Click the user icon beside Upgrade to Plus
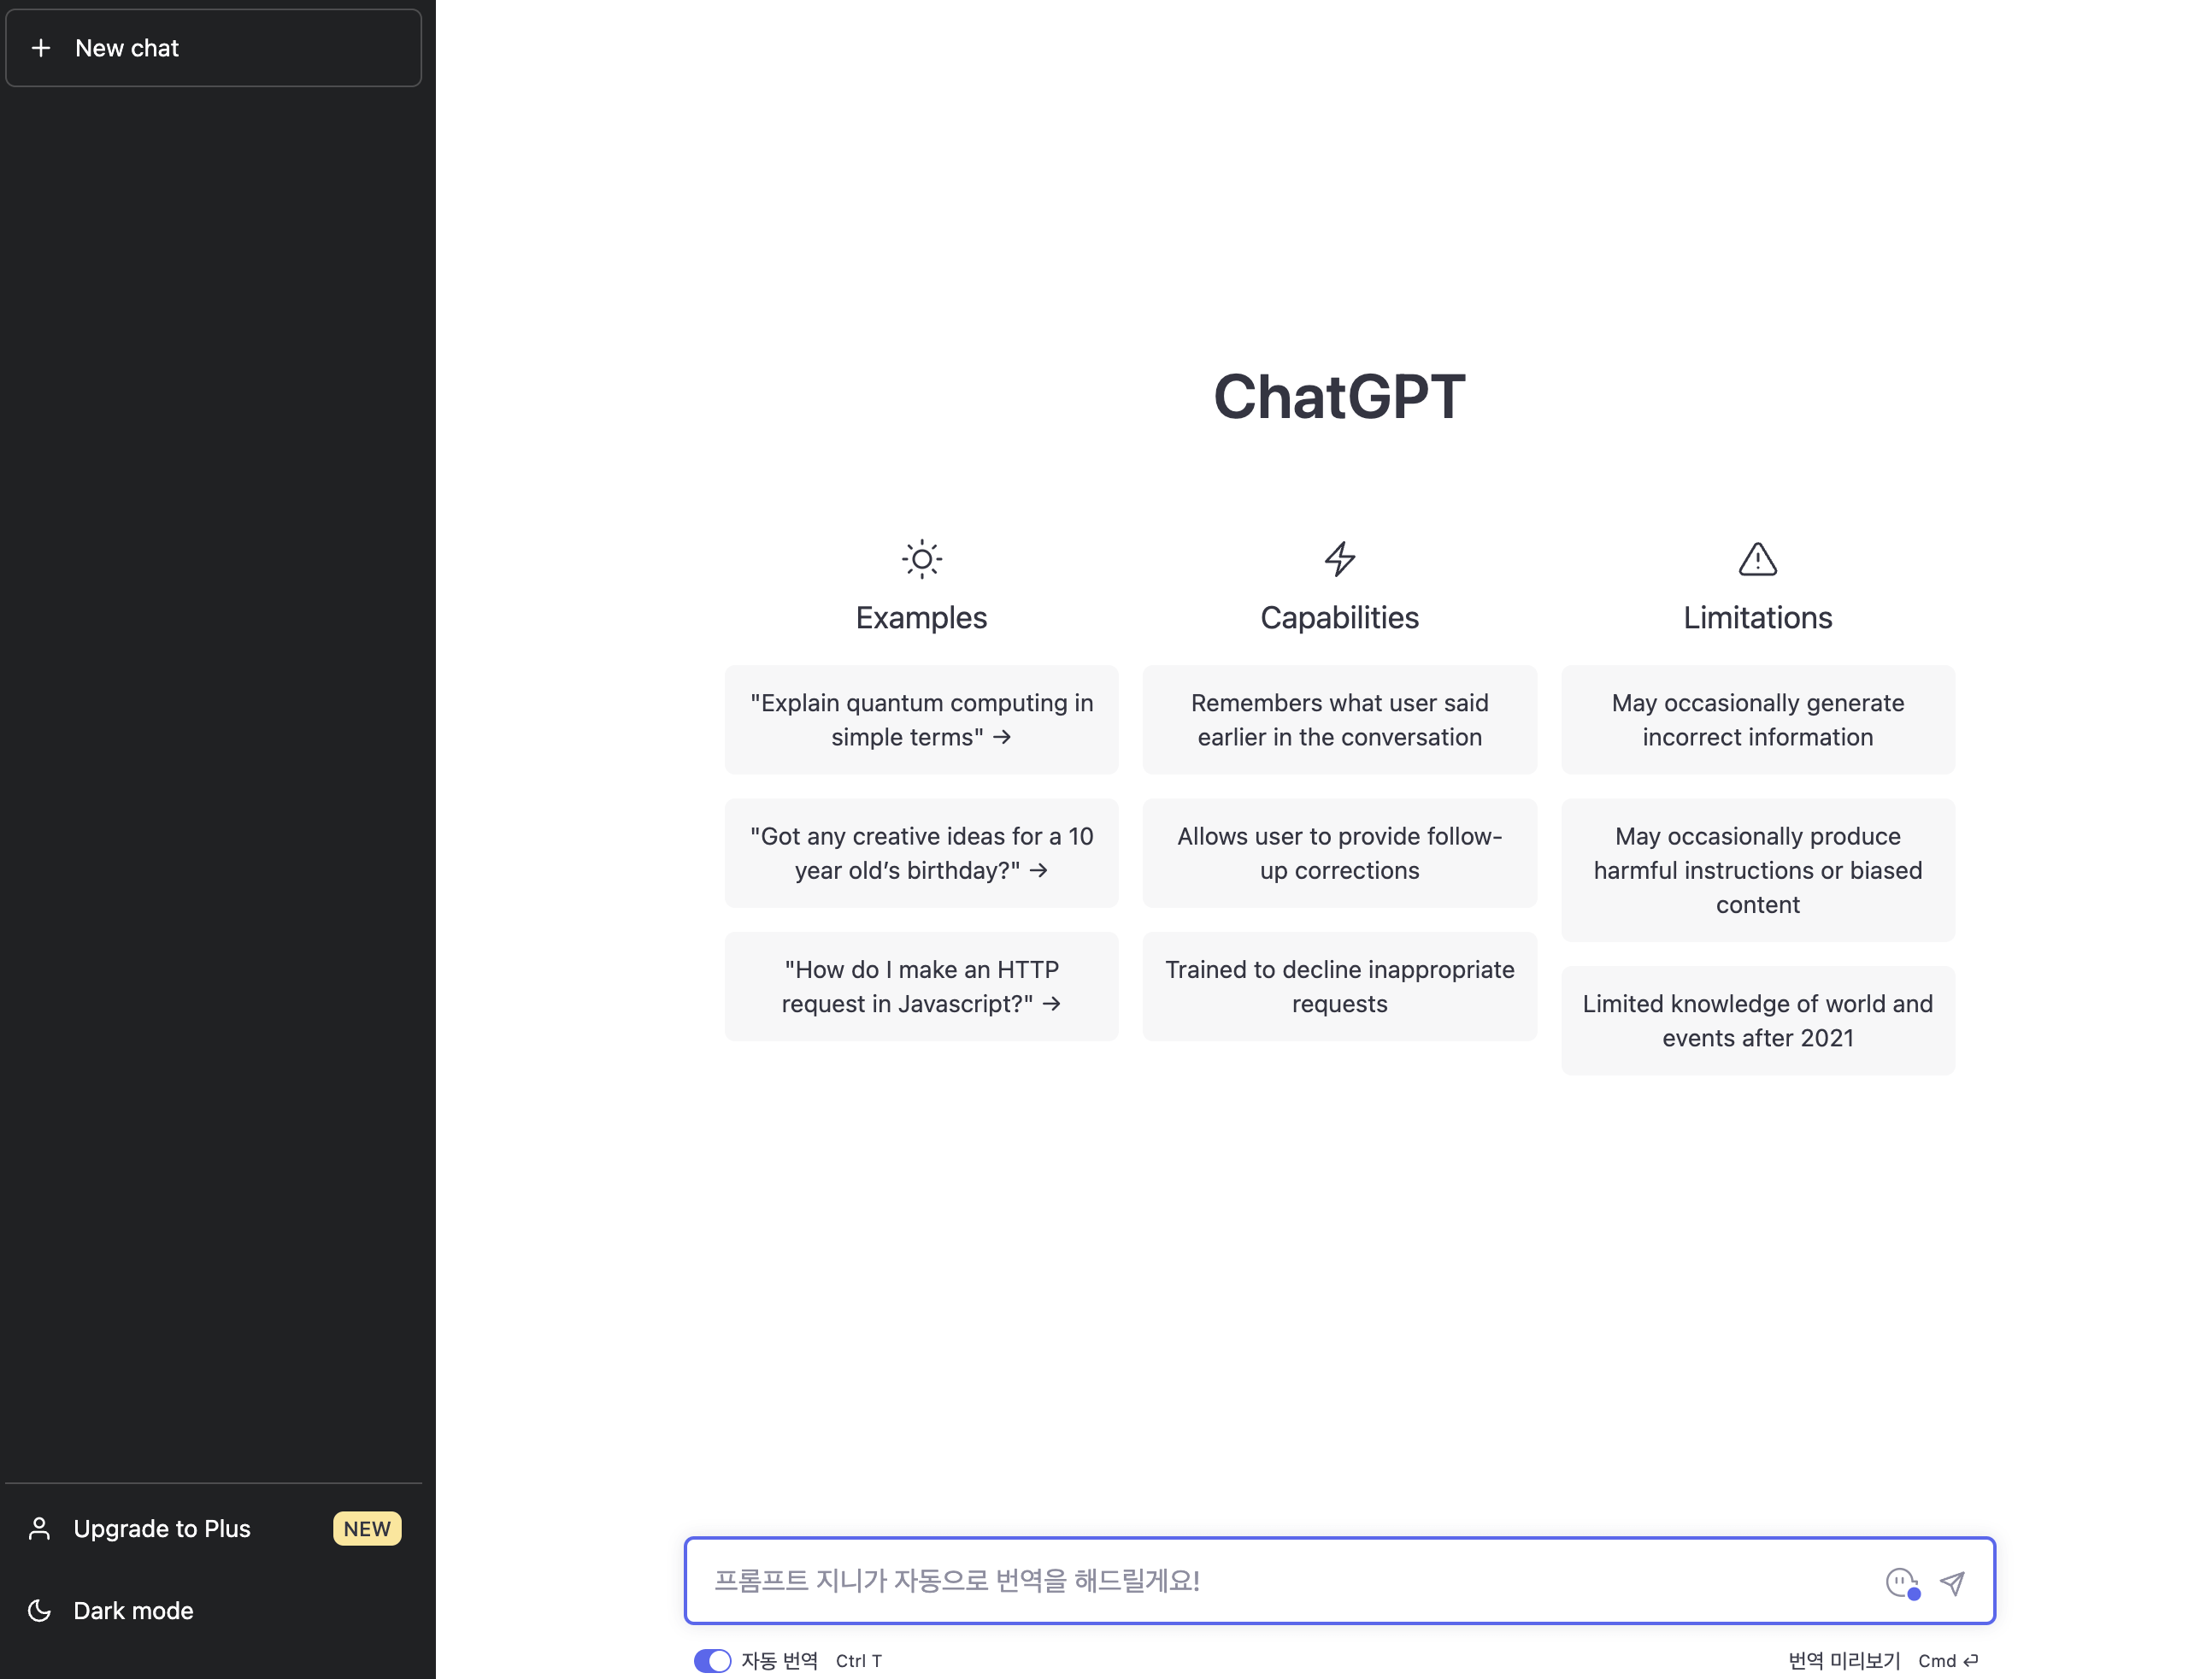Viewport: 2212px width, 1679px height. pos(40,1528)
